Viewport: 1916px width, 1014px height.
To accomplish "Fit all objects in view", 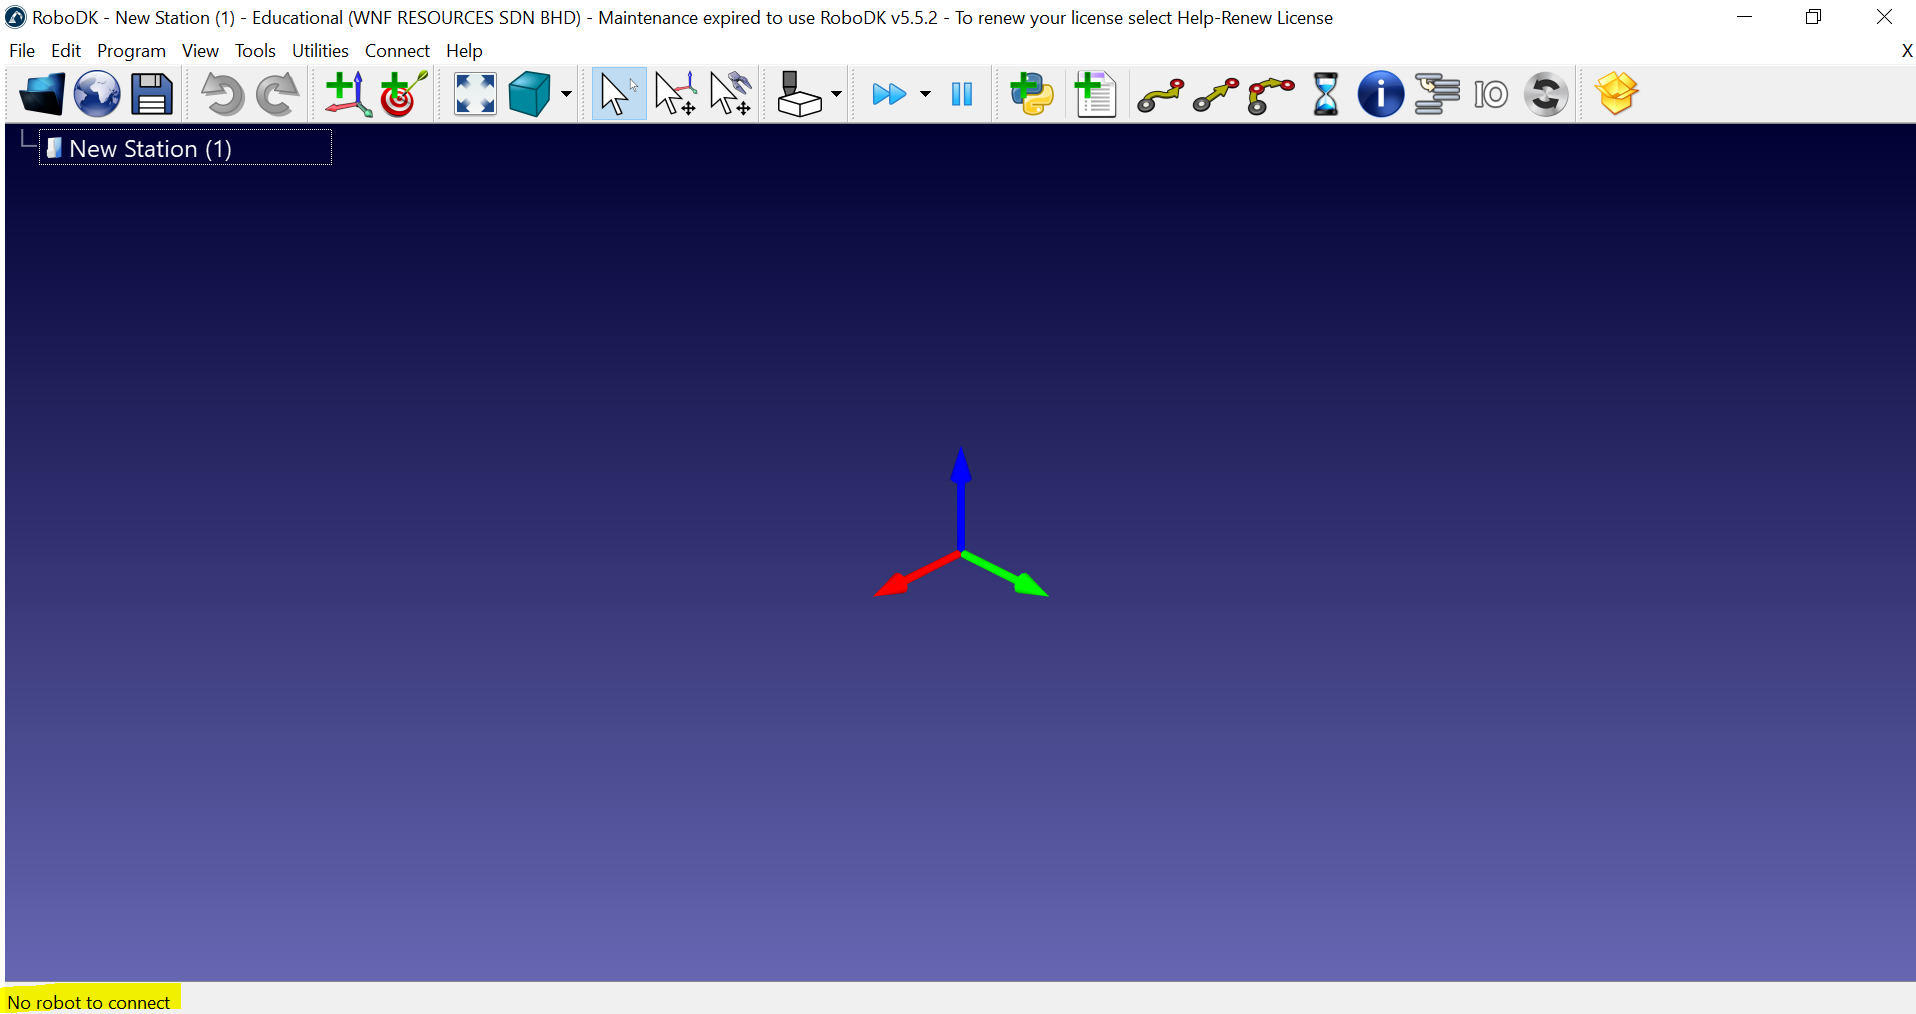I will click(475, 95).
